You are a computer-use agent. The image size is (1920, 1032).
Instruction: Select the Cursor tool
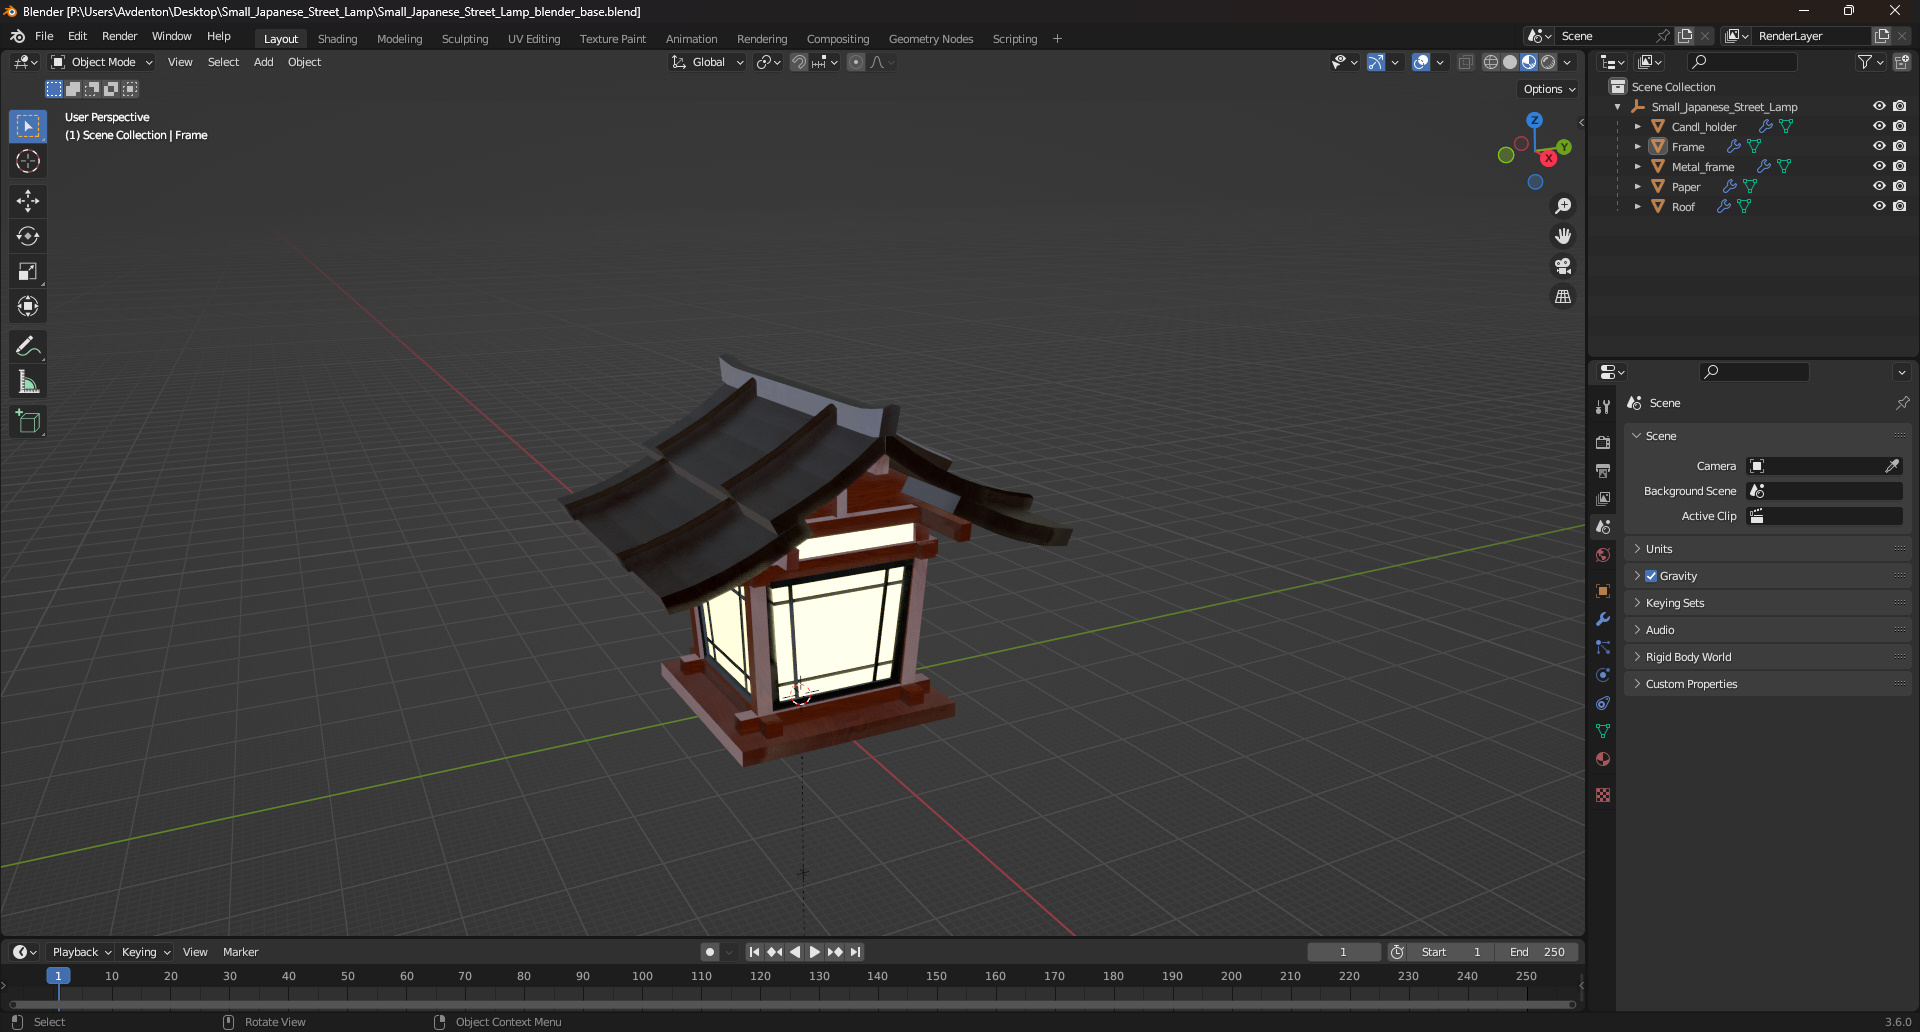click(x=28, y=161)
